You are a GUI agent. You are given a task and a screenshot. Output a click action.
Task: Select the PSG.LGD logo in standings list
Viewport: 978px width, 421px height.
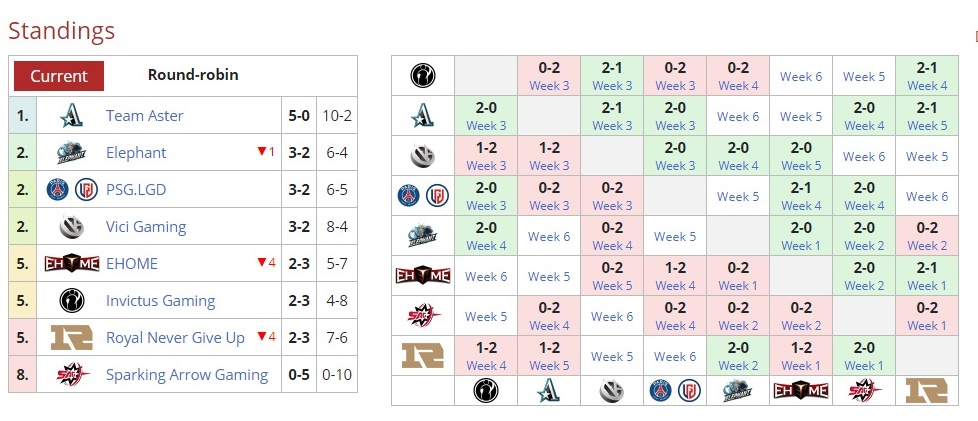pos(72,190)
